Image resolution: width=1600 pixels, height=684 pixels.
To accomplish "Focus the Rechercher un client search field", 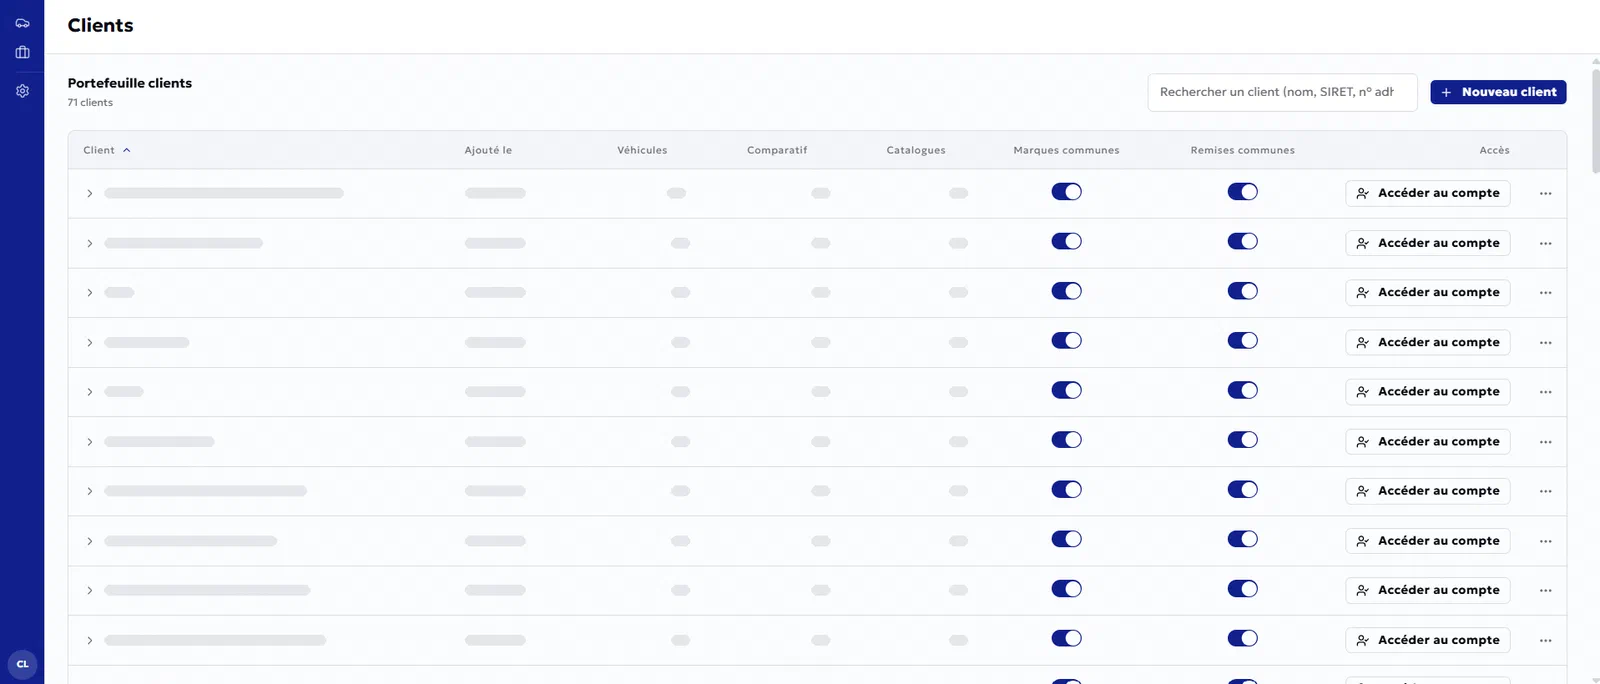I will [x=1282, y=92].
